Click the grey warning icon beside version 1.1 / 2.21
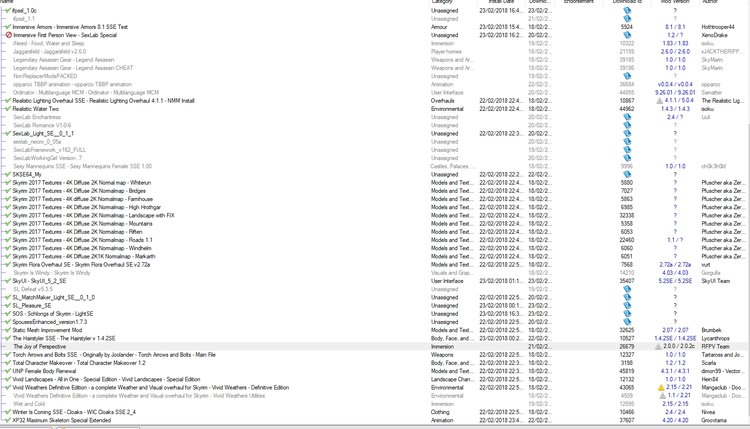The image size is (750, 429). point(662,396)
